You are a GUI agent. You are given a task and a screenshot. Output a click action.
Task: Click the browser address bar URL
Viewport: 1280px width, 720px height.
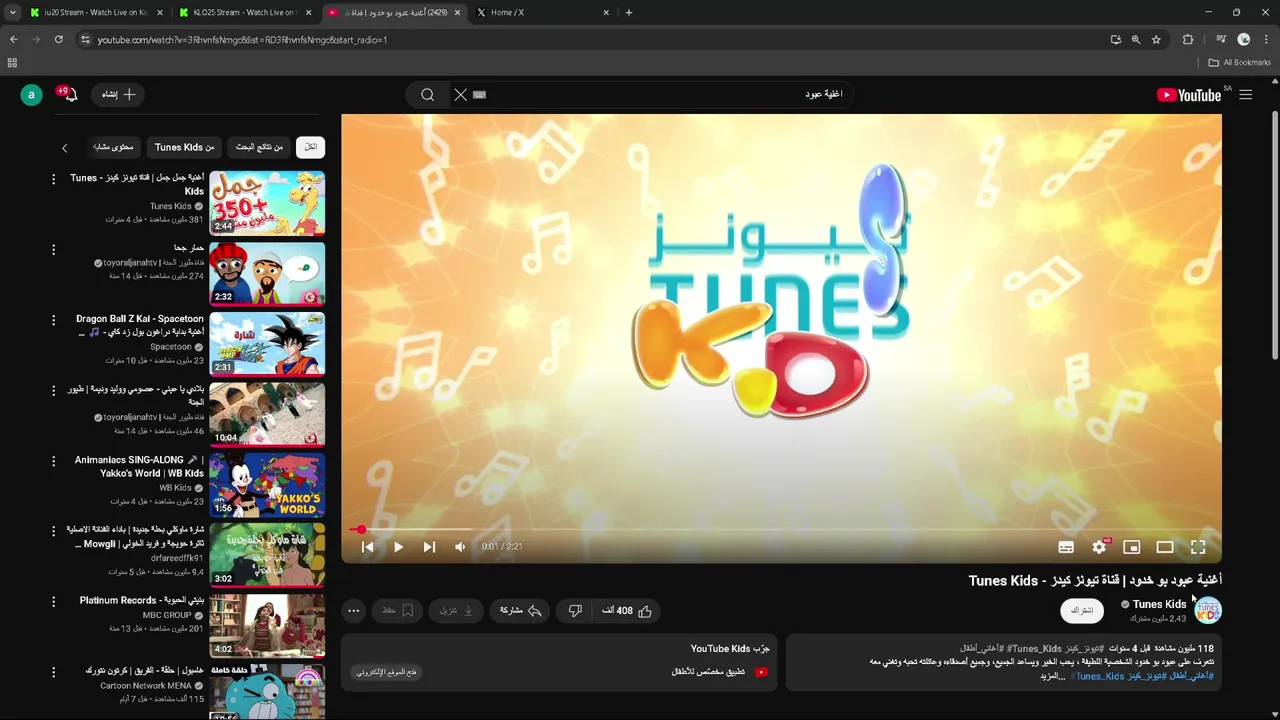click(242, 40)
